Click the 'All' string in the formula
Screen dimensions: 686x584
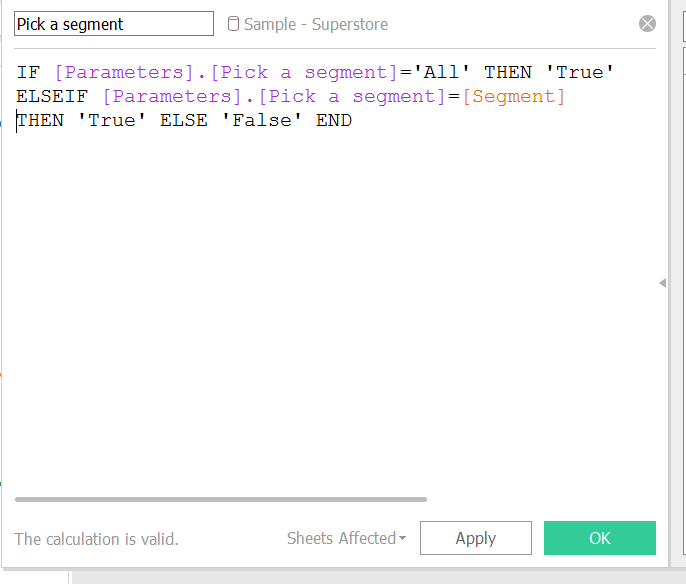[441, 72]
